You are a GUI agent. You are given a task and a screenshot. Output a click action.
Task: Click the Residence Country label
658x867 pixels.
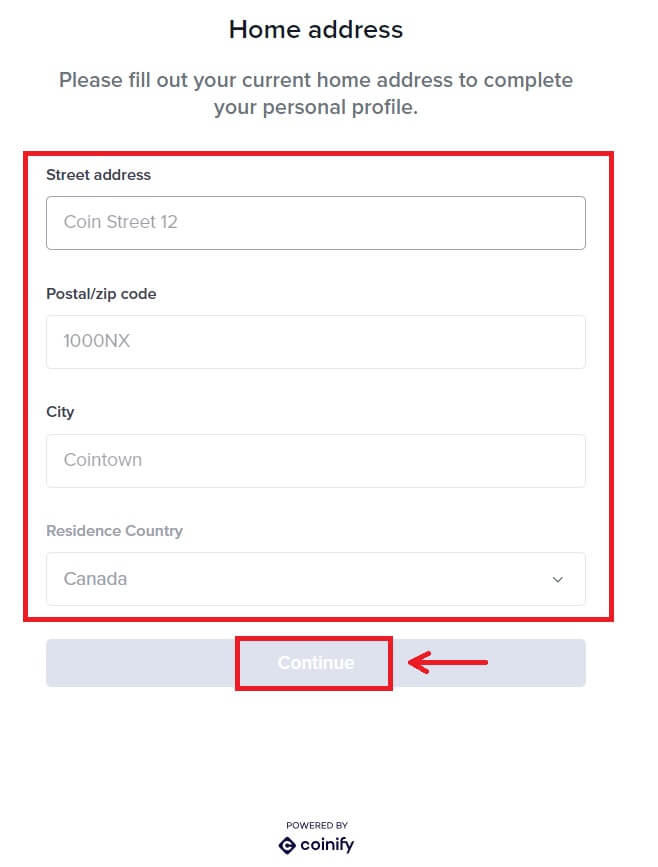113,531
